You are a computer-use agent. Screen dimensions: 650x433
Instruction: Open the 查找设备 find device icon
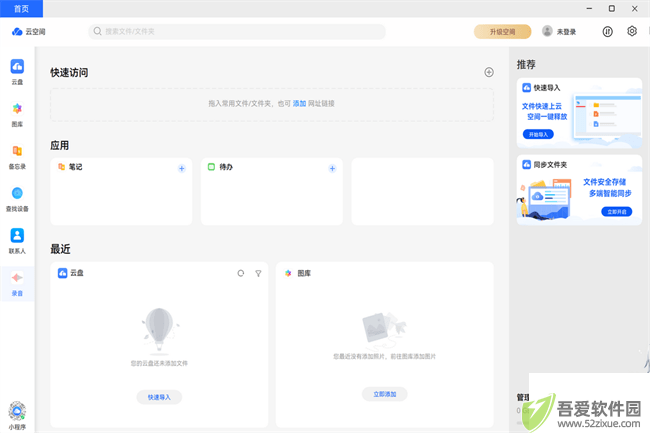tap(17, 194)
